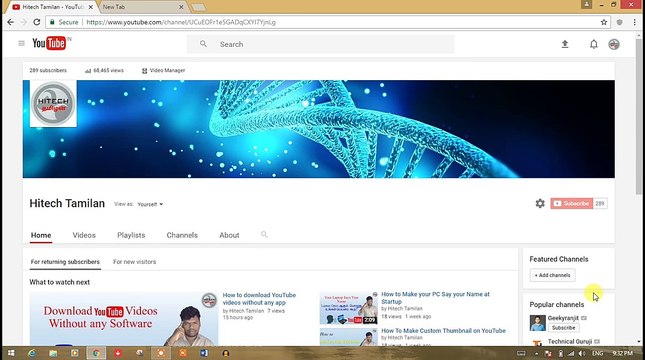Image resolution: width=645 pixels, height=360 pixels.
Task: Open Chrome three-dot menu
Action: tap(634, 22)
